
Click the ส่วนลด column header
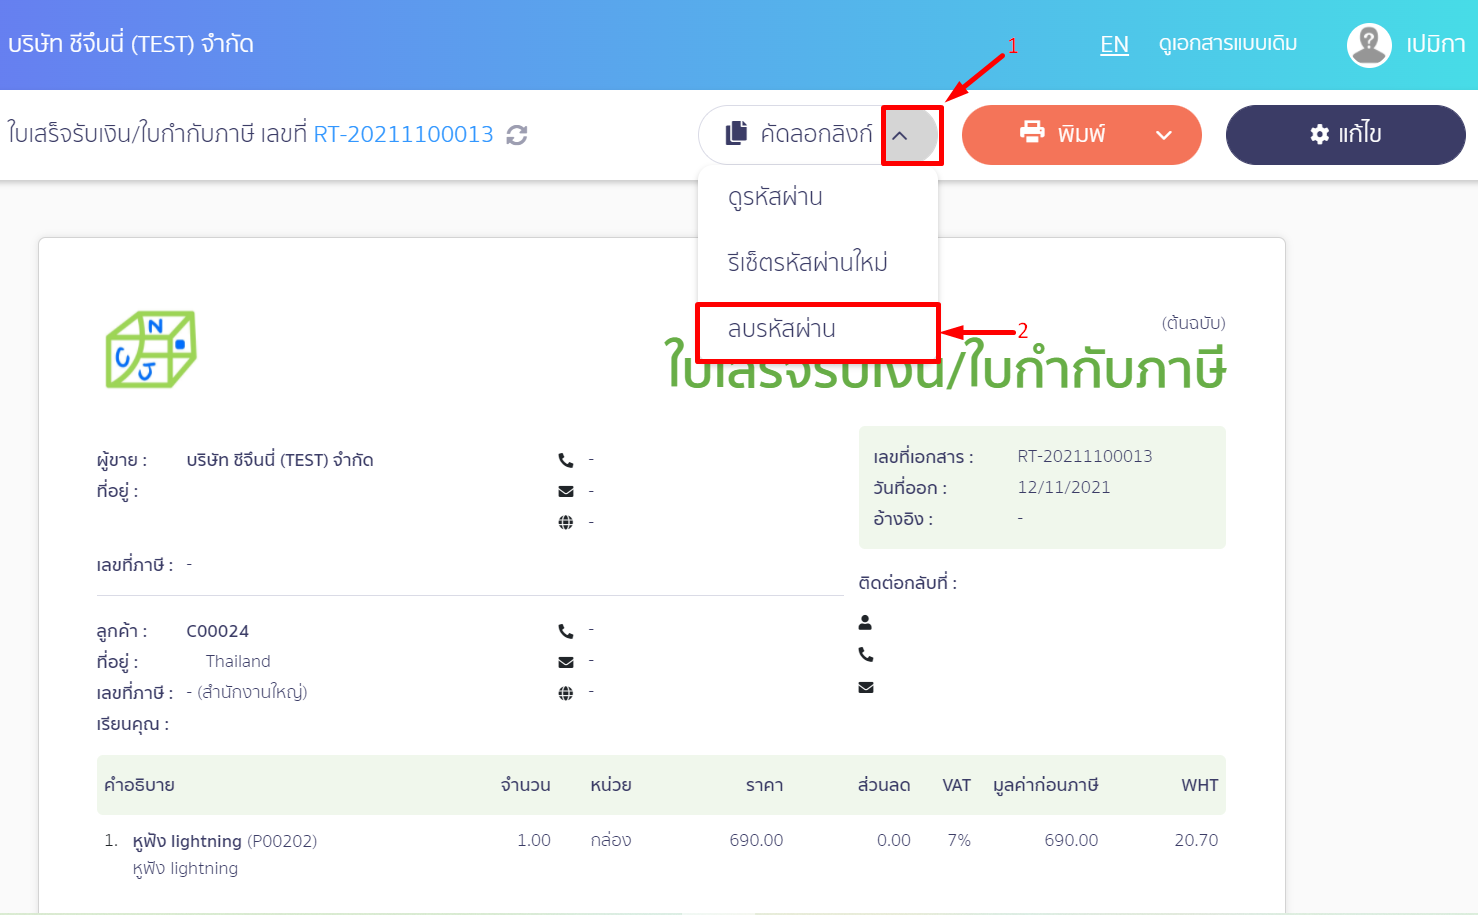884,785
